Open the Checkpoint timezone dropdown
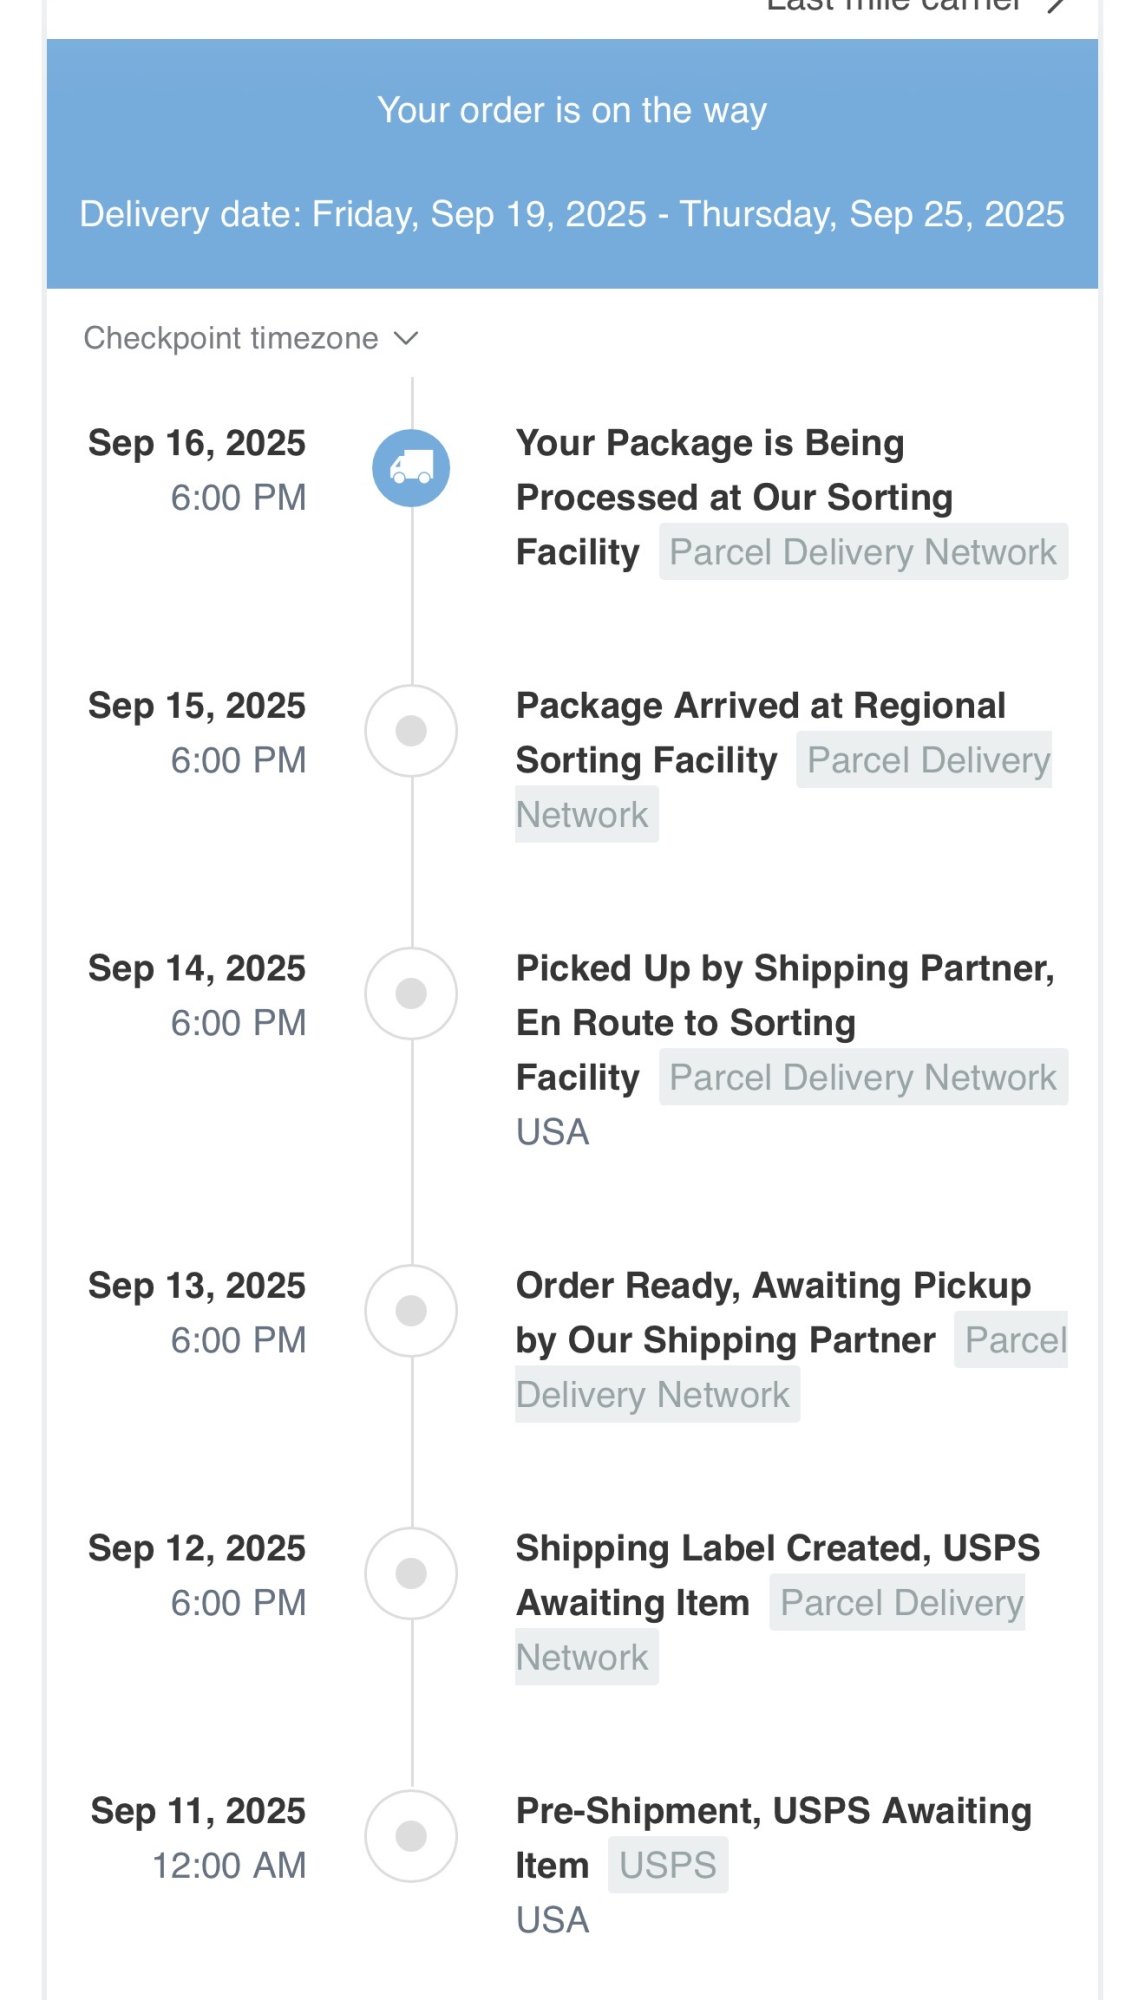1145x2000 pixels. pos(231,338)
